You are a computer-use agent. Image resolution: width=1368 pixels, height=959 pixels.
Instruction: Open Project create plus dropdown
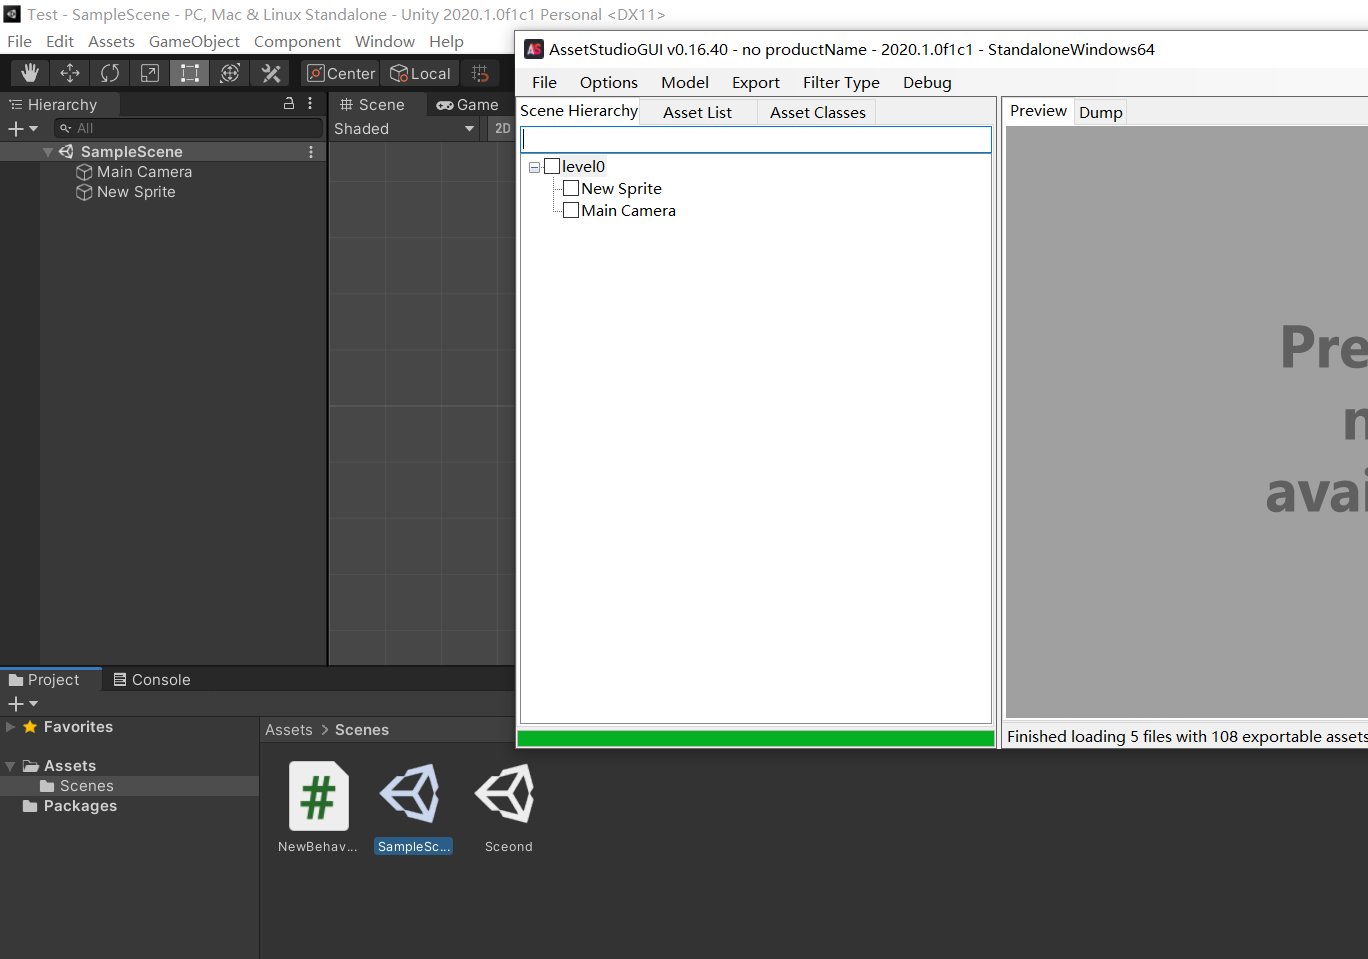pyautogui.click(x=23, y=704)
